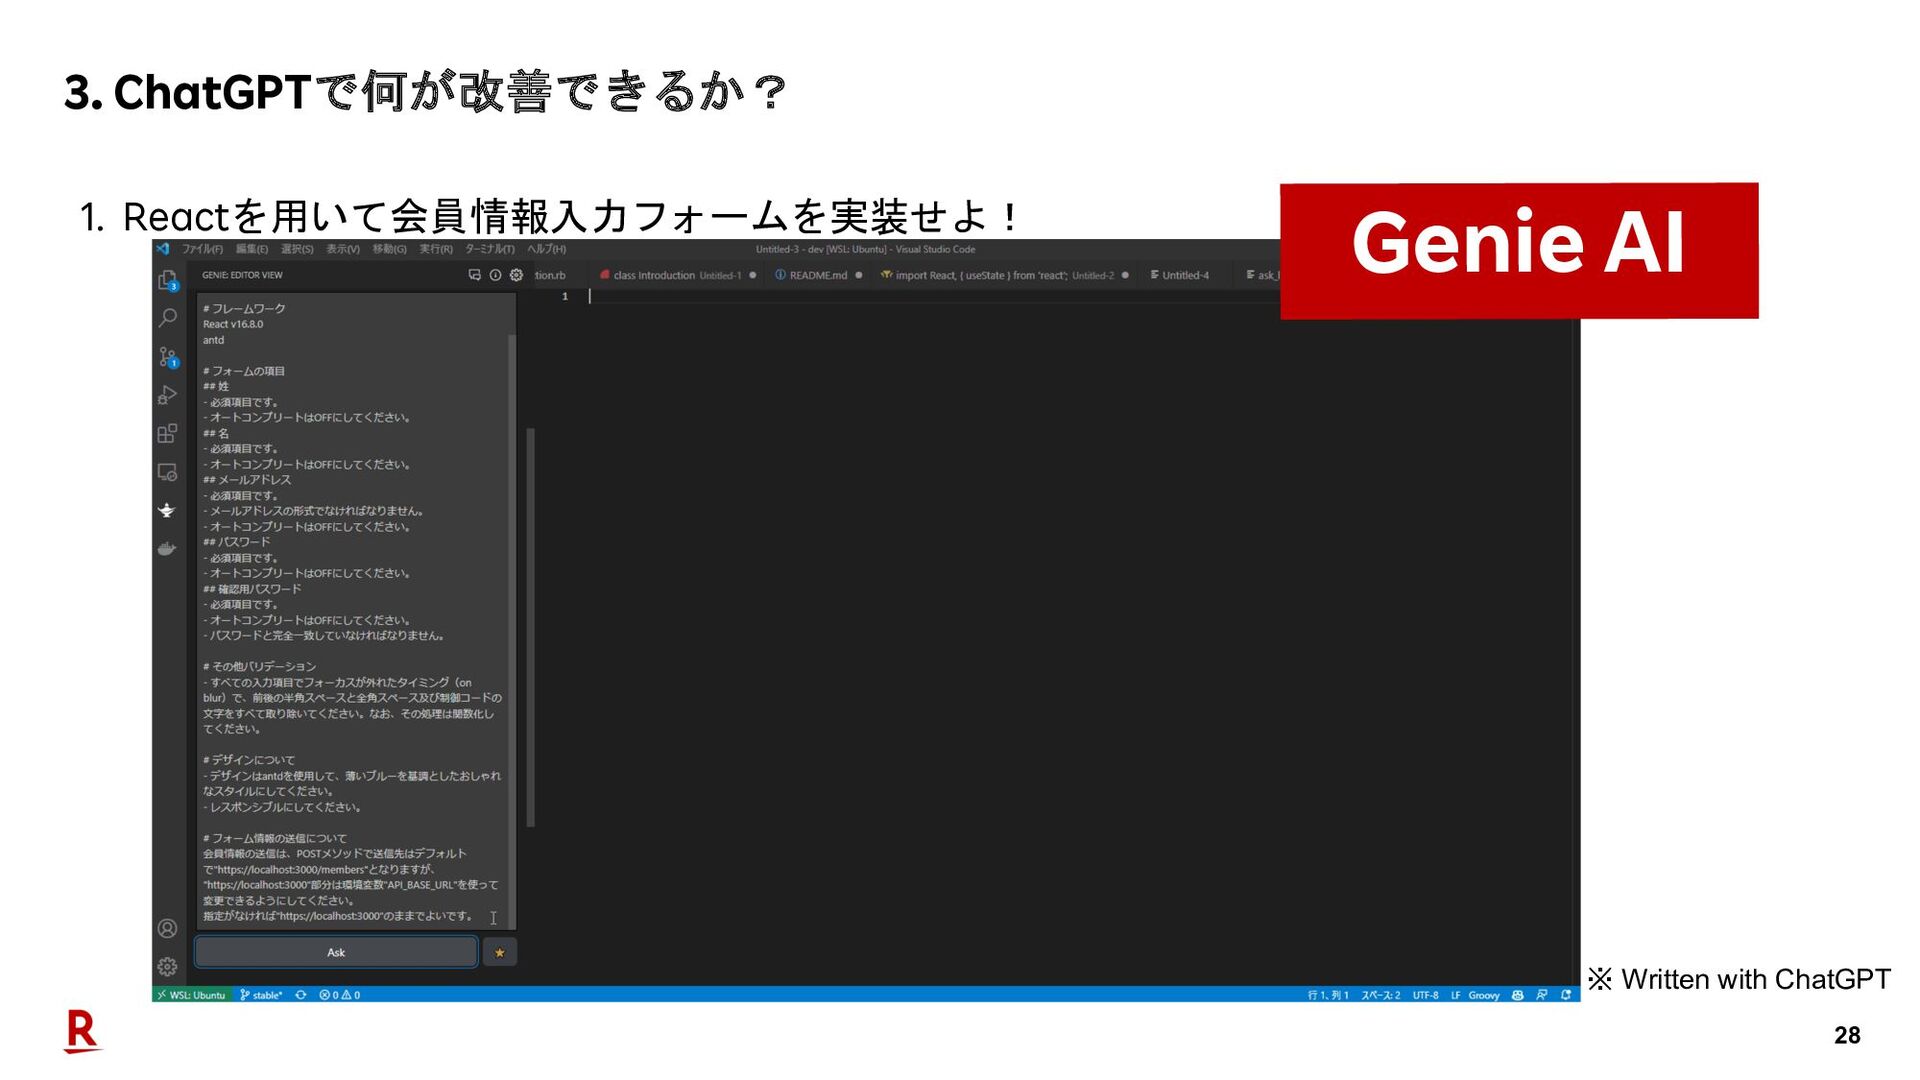Switch to the README.md tab
The image size is (1920, 1080).
pos(817,275)
